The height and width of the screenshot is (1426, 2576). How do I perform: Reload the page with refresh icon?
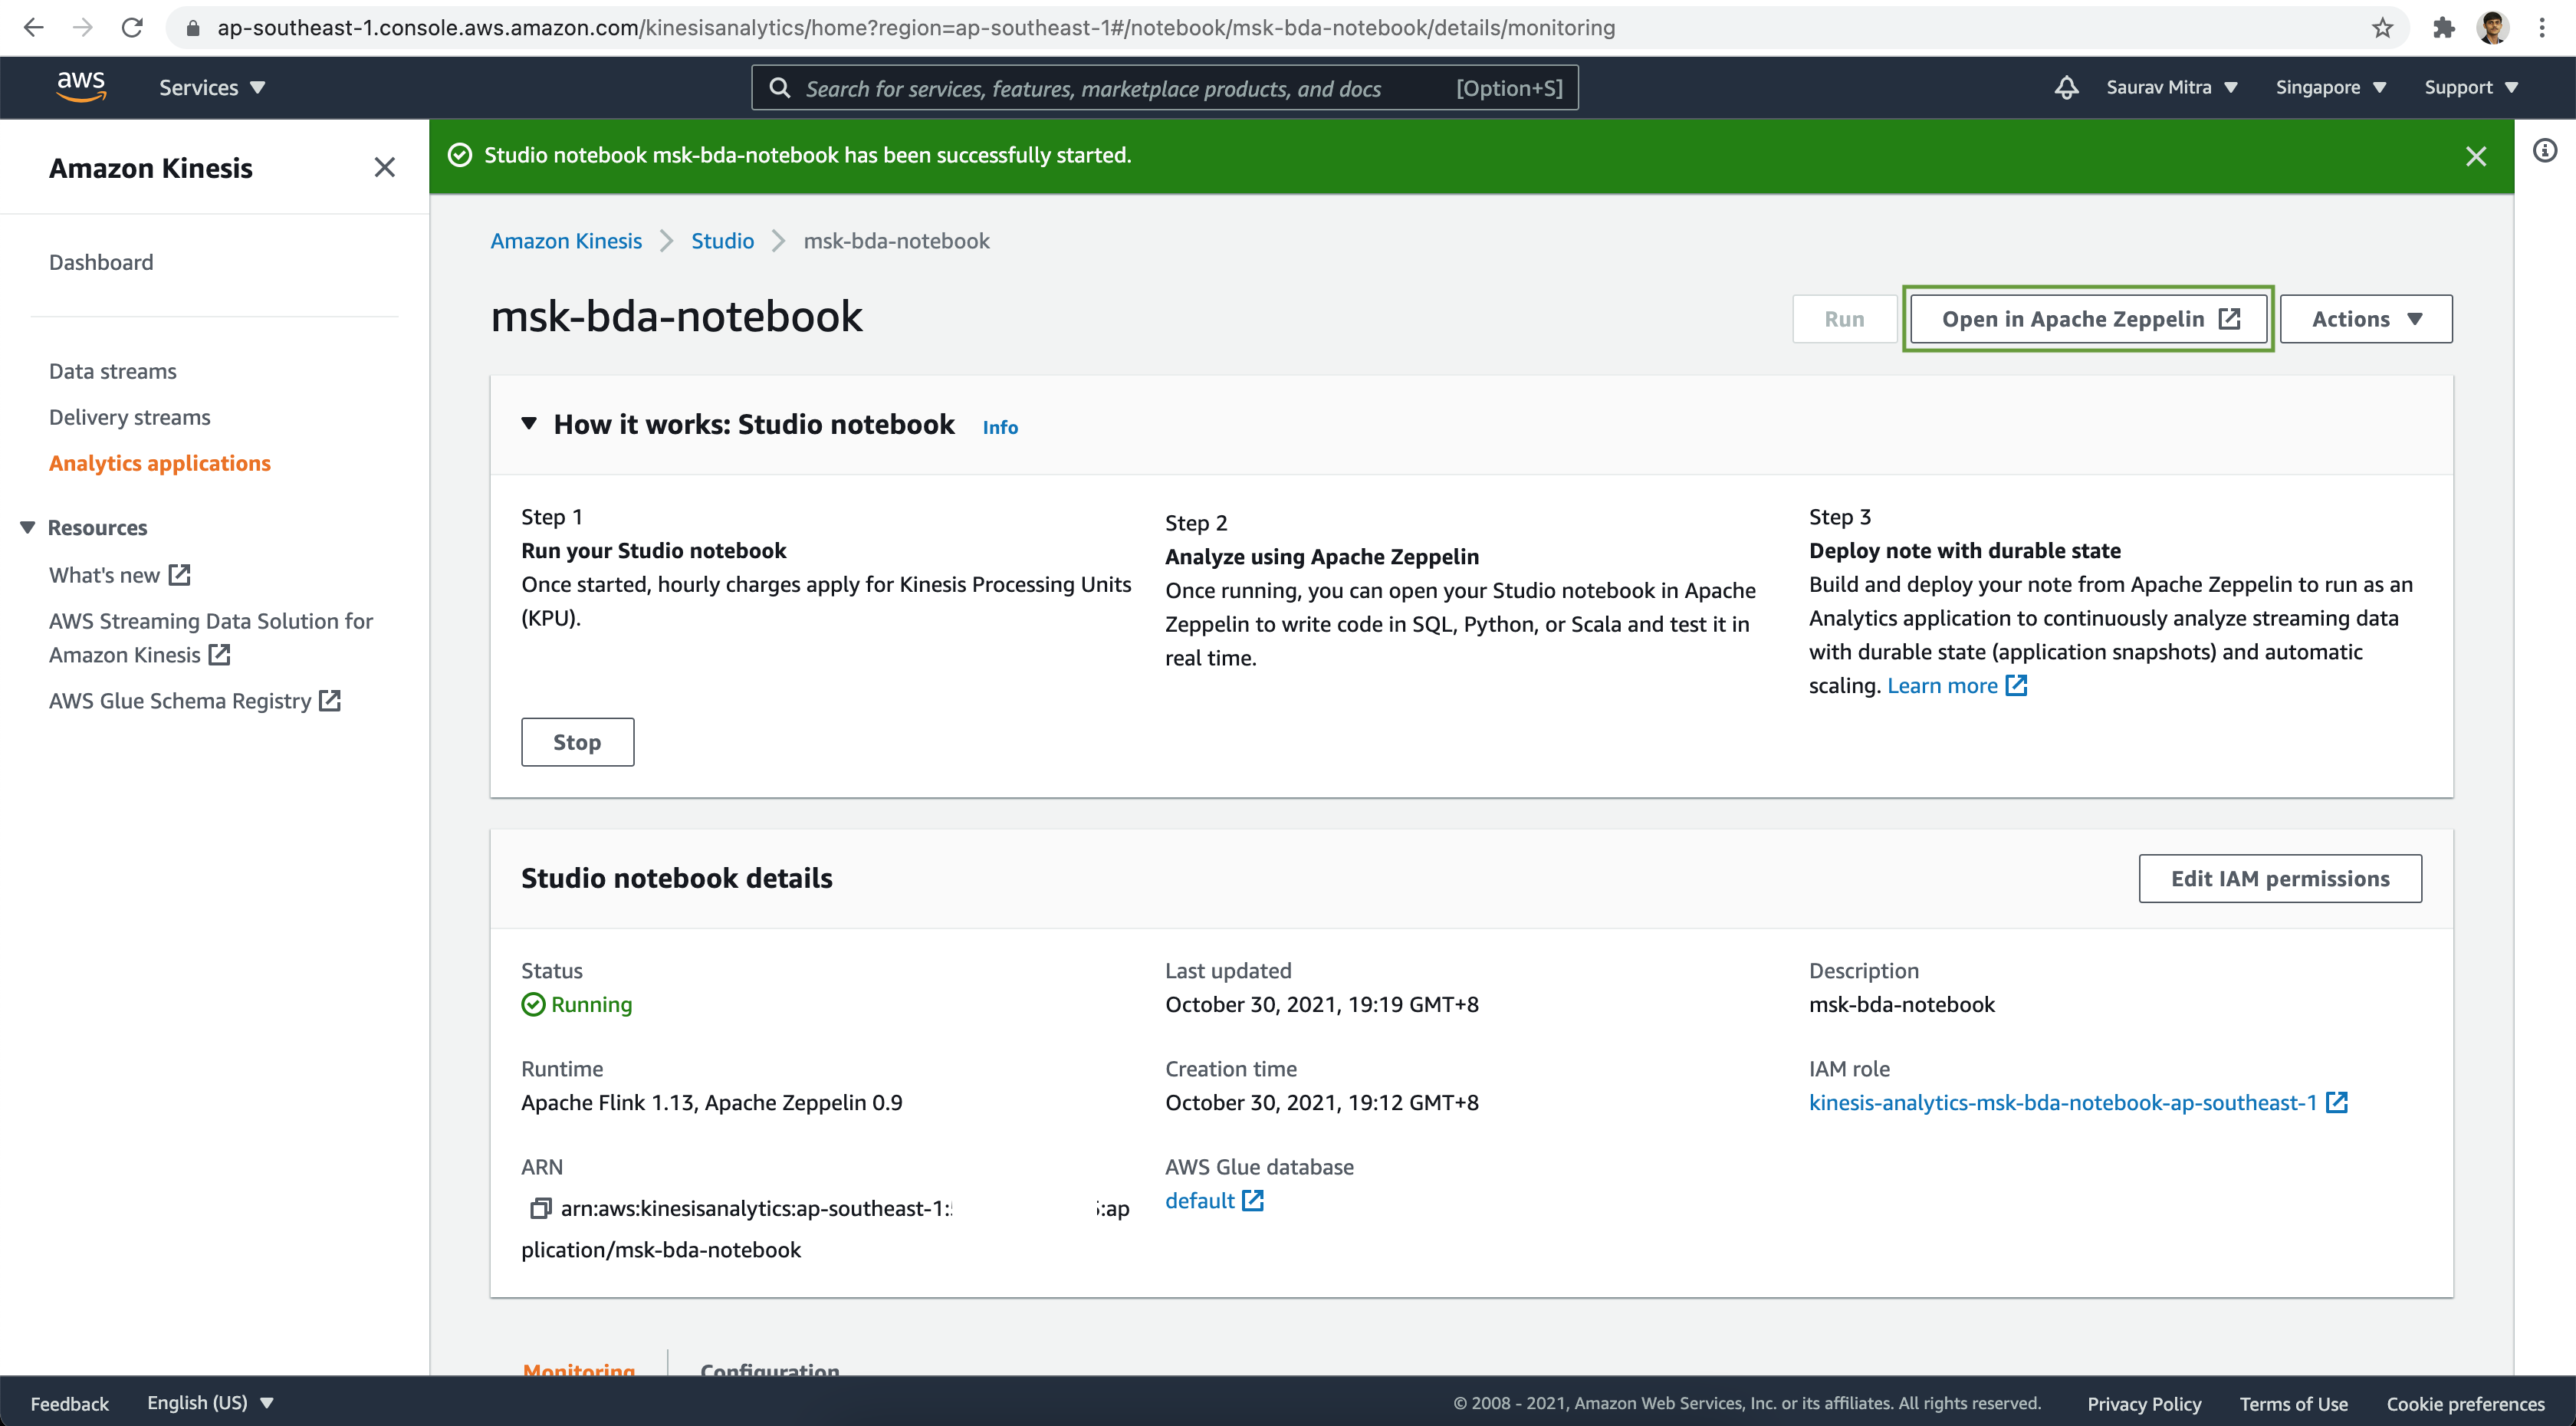pos(132,28)
